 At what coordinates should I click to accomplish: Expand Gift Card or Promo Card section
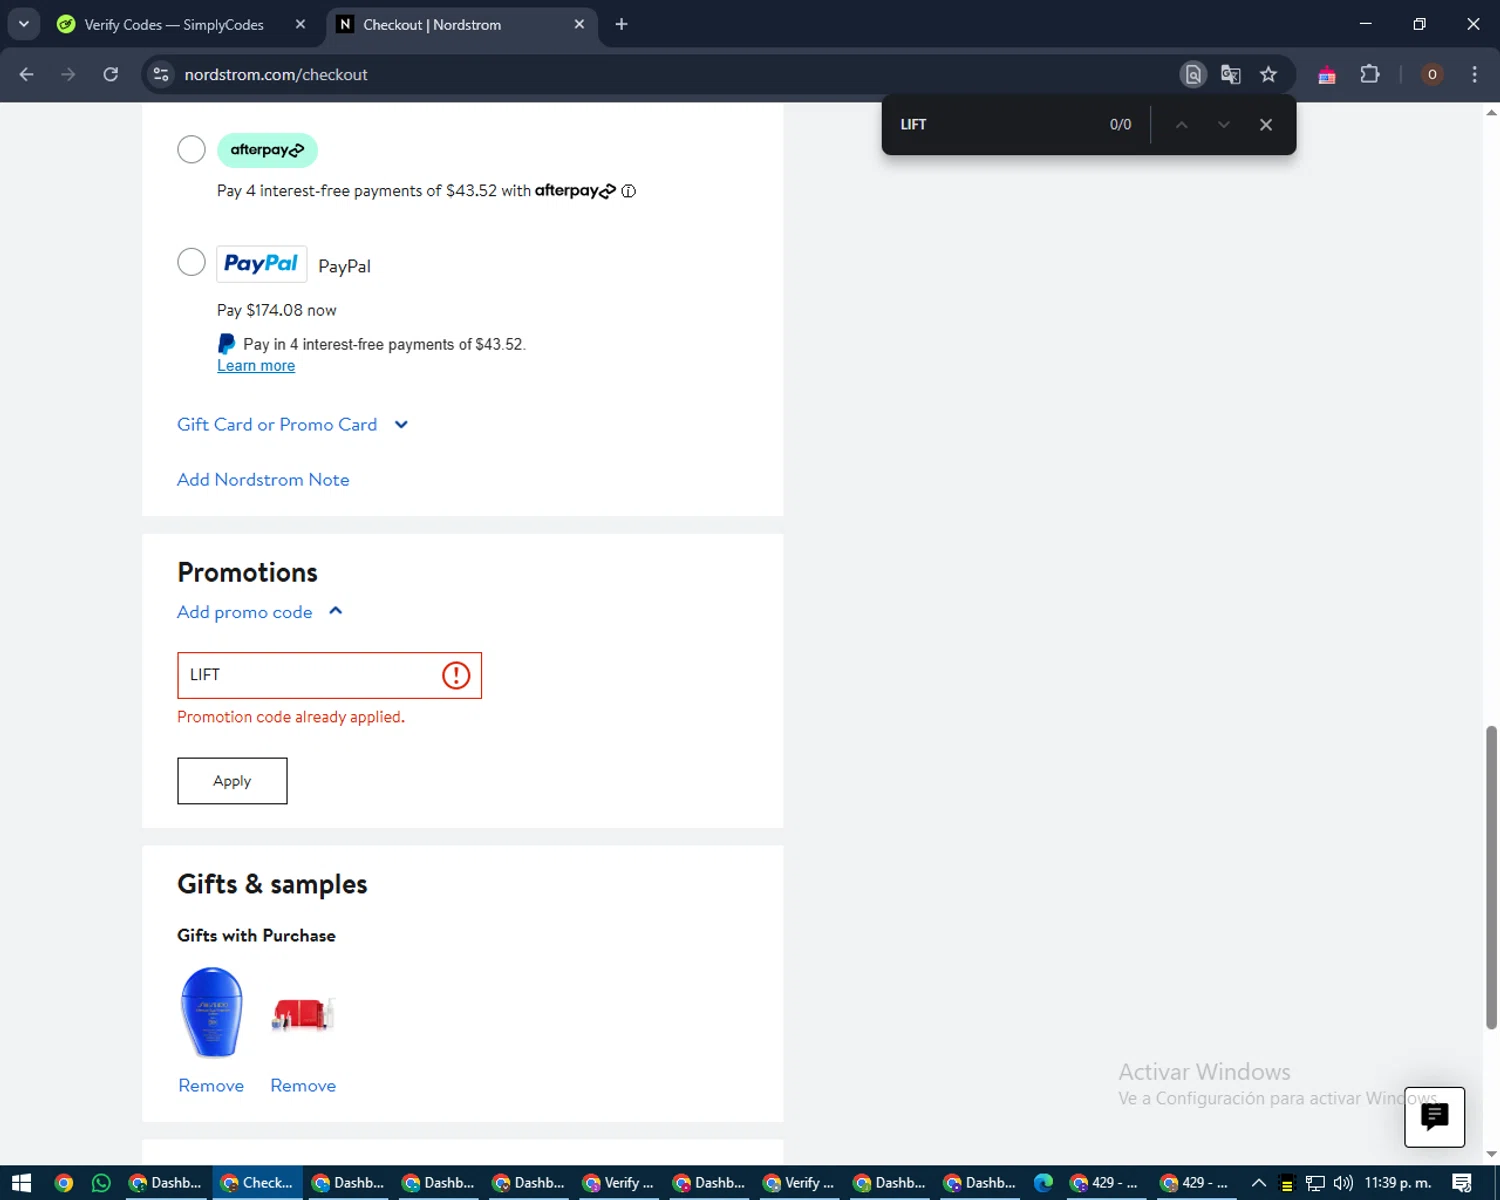pyautogui.click(x=293, y=425)
